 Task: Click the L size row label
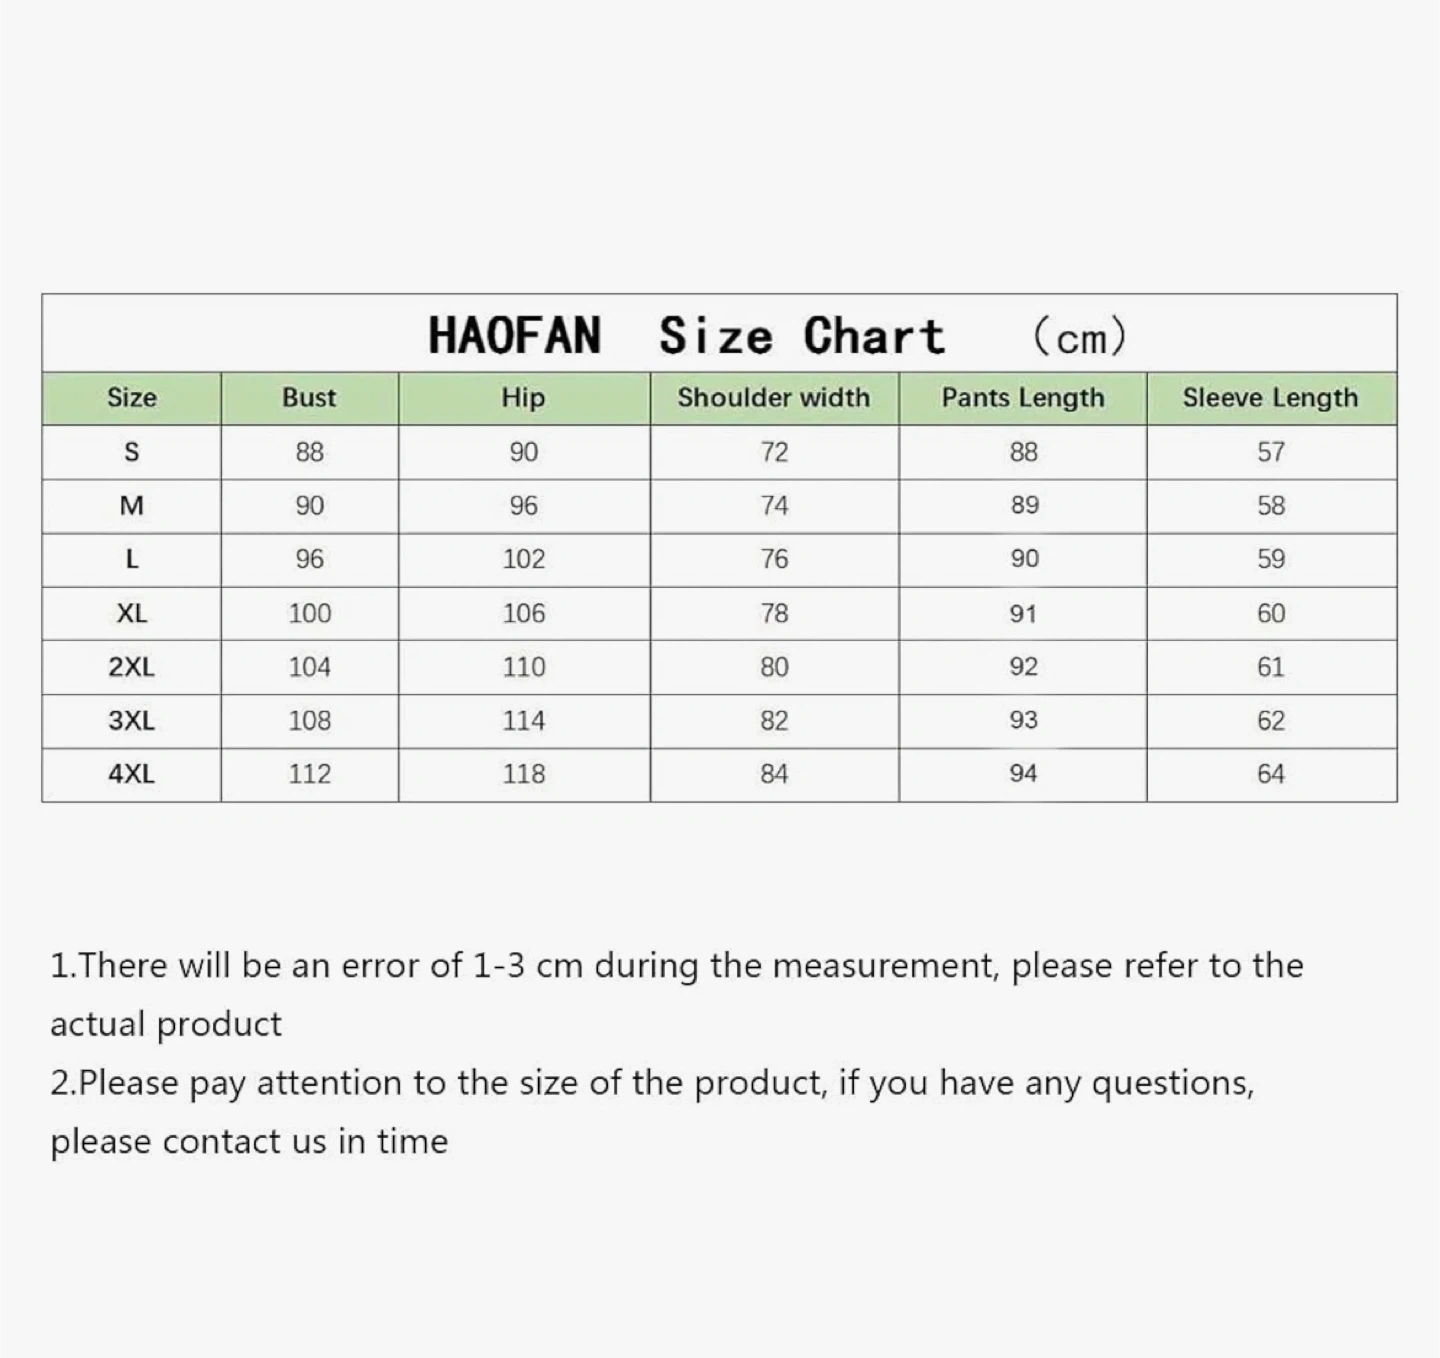(132, 559)
